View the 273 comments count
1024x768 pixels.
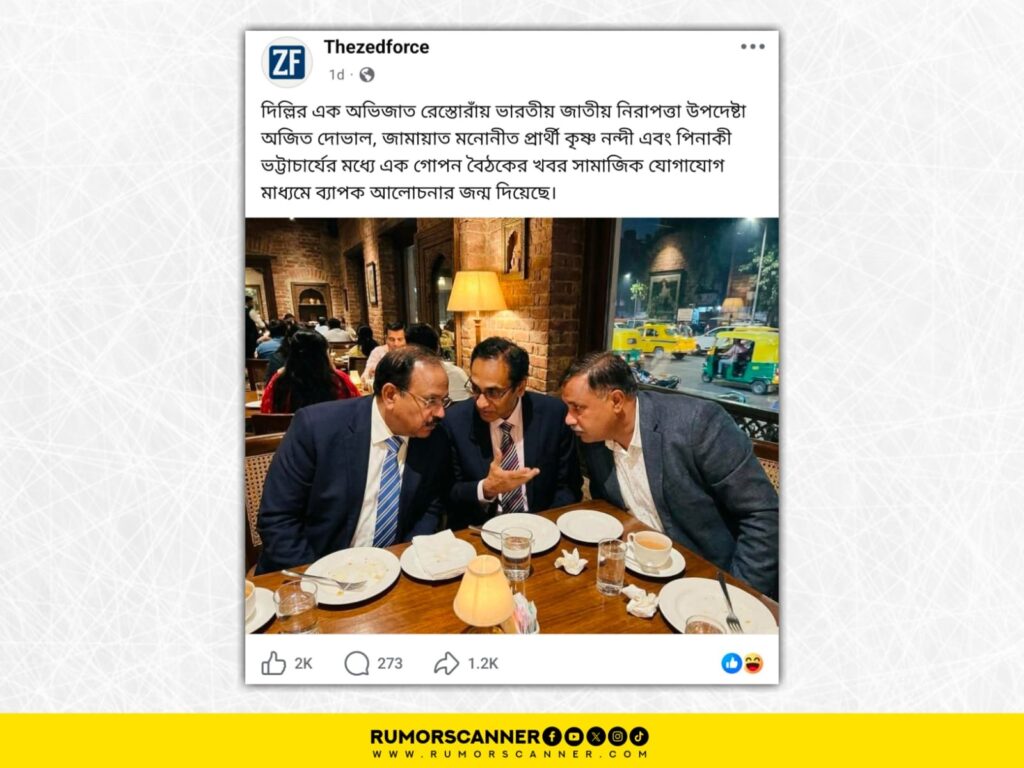(x=390, y=664)
